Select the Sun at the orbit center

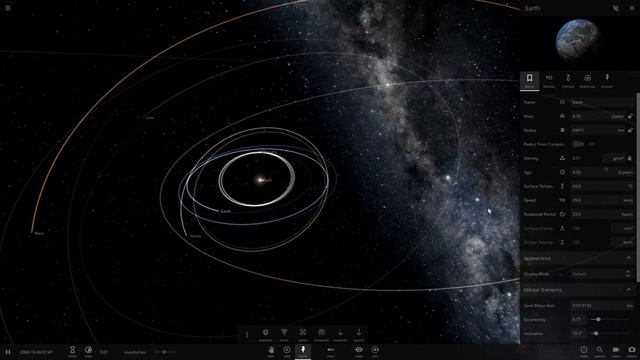pos(260,180)
